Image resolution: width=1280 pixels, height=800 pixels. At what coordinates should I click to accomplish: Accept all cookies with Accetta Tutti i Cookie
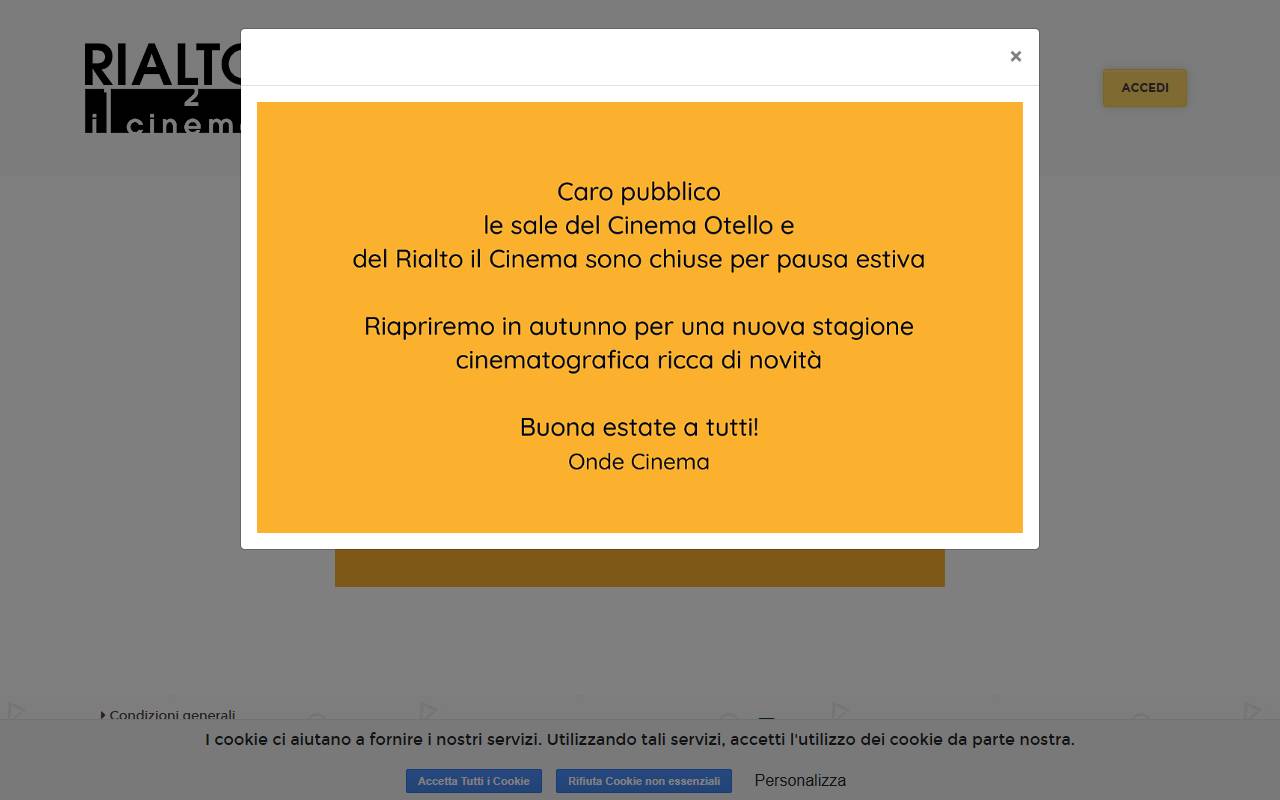pos(474,781)
